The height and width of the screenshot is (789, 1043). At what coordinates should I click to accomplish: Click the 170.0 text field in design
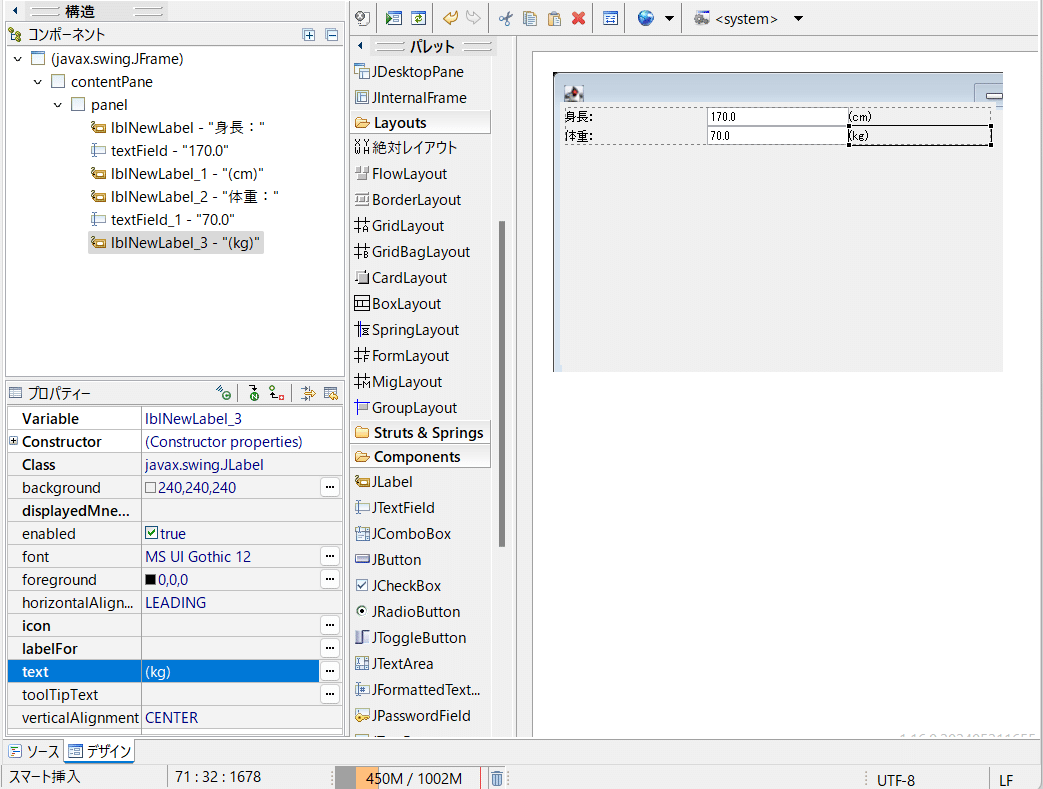(x=778, y=116)
